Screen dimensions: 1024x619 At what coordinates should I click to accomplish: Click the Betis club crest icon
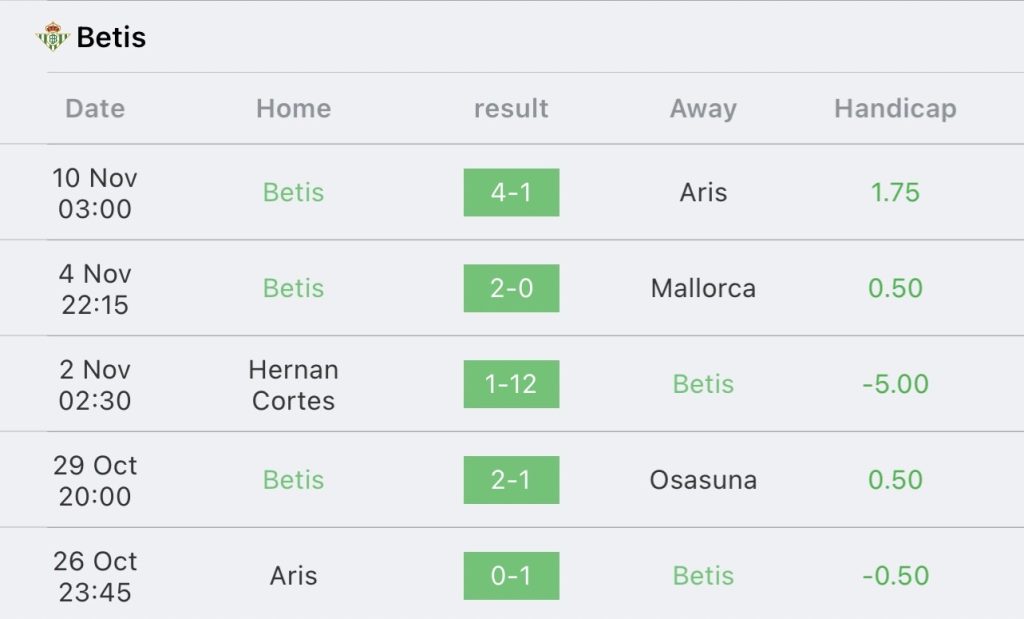(52, 37)
